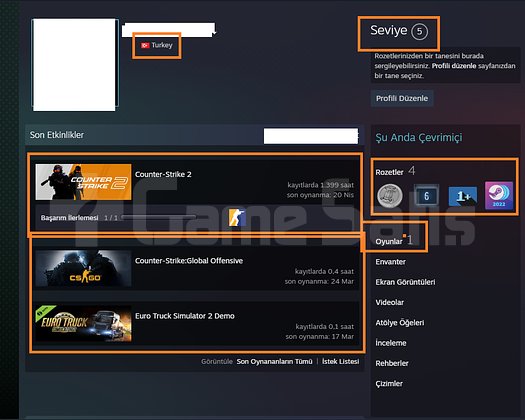Open the purple Steam 2022 badge
Viewport: 525px width, 420px height.
pos(499,196)
